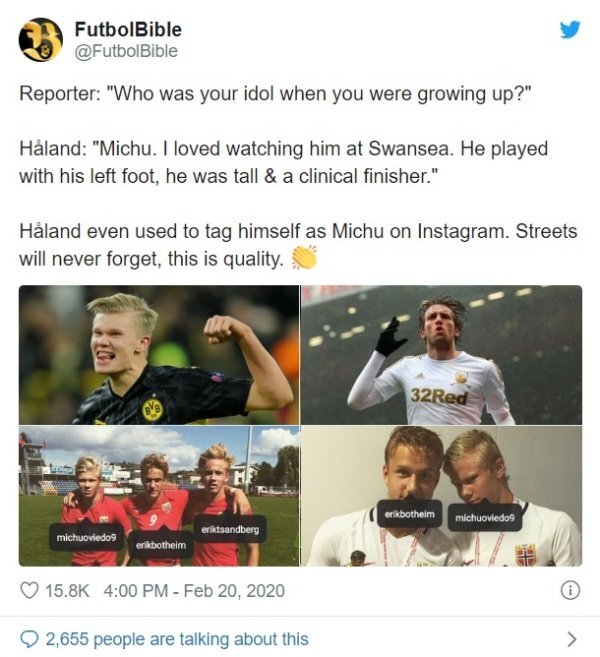Click the reply speech bubble icon
The width and height of the screenshot is (600, 657).
pos(29,639)
